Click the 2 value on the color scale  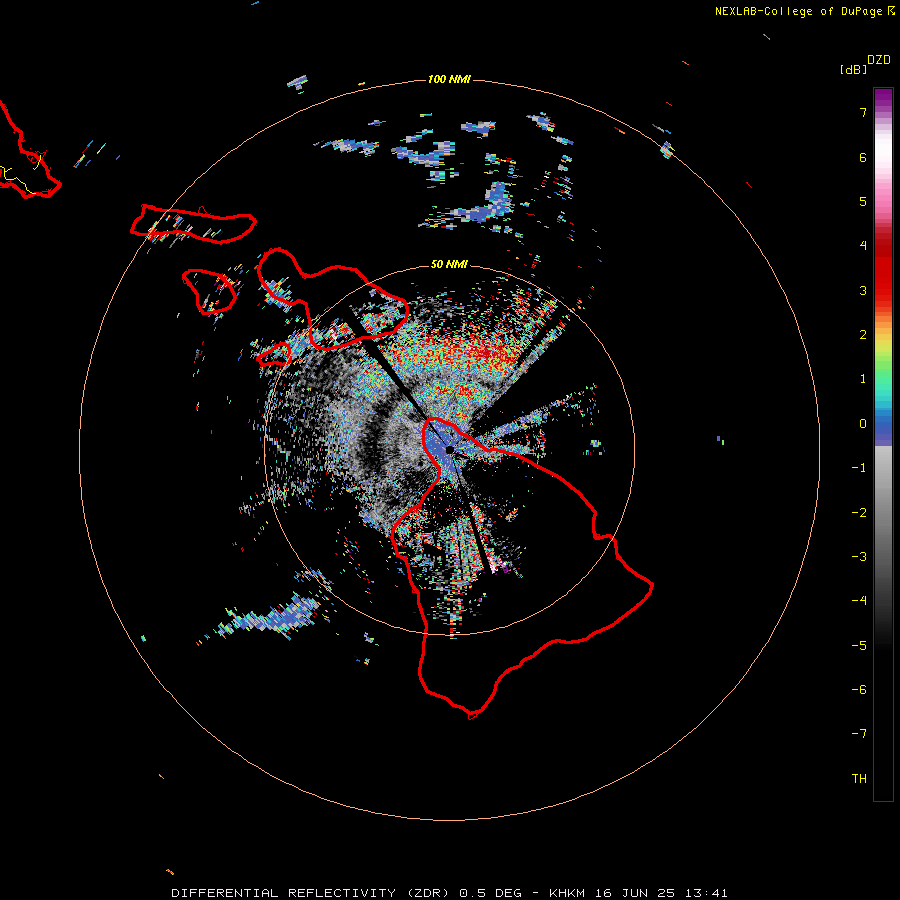(x=863, y=335)
